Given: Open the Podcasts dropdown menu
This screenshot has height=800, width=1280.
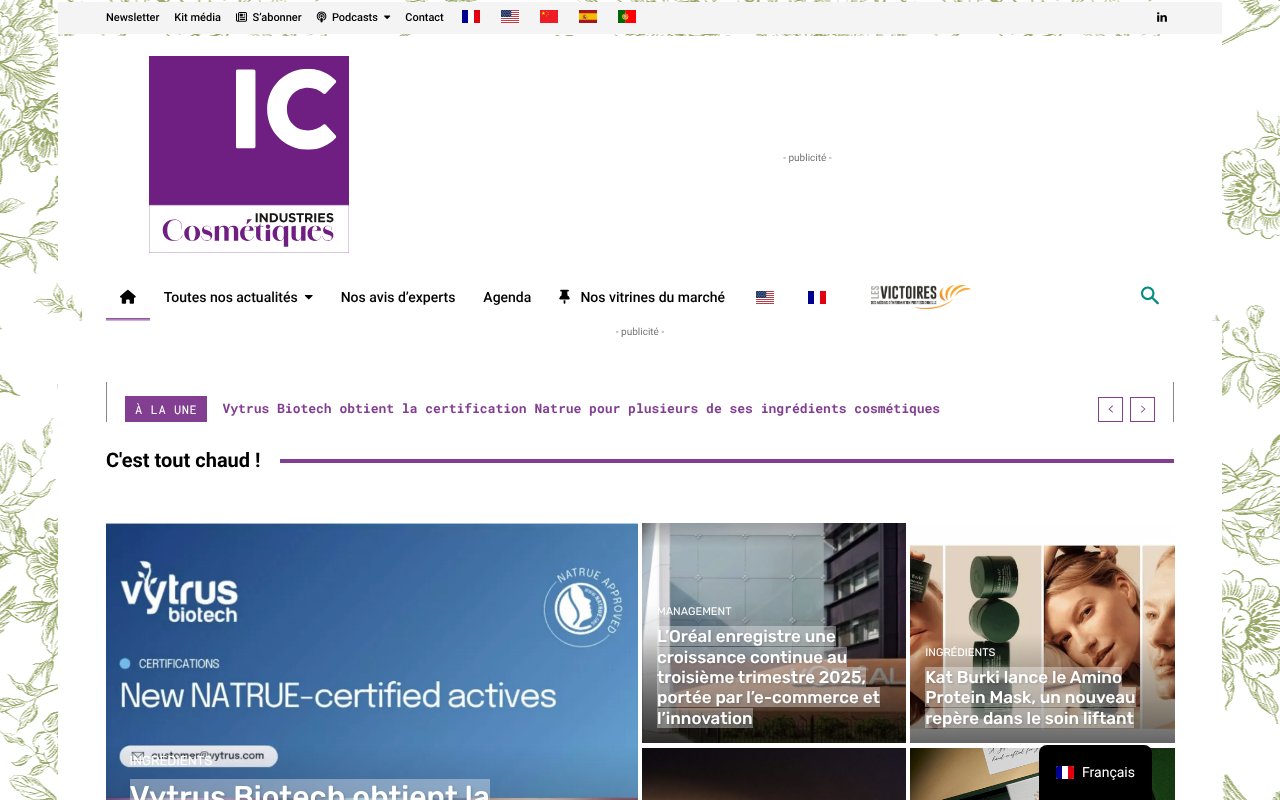Looking at the screenshot, I should [x=352, y=17].
